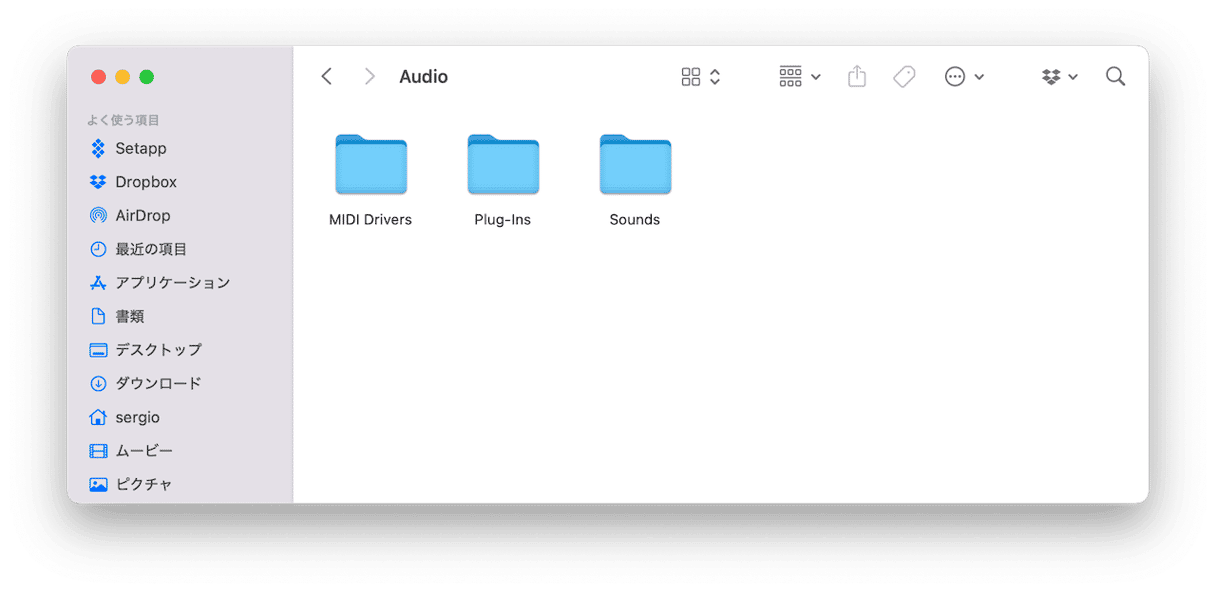Open the ellipsis action menu
The image size is (1216, 592).
point(964,77)
